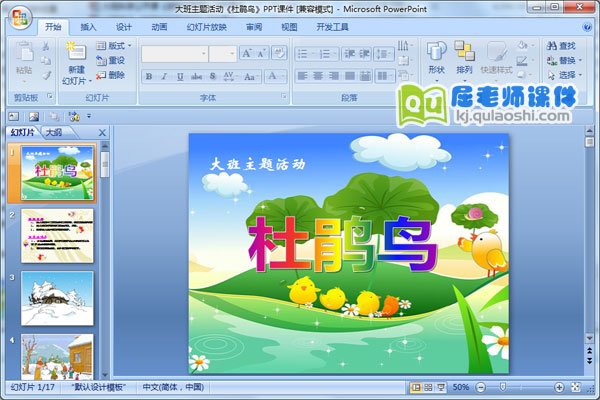This screenshot has height=400, width=600.
Task: Open the Arrange (排列) tool
Action: (464, 56)
